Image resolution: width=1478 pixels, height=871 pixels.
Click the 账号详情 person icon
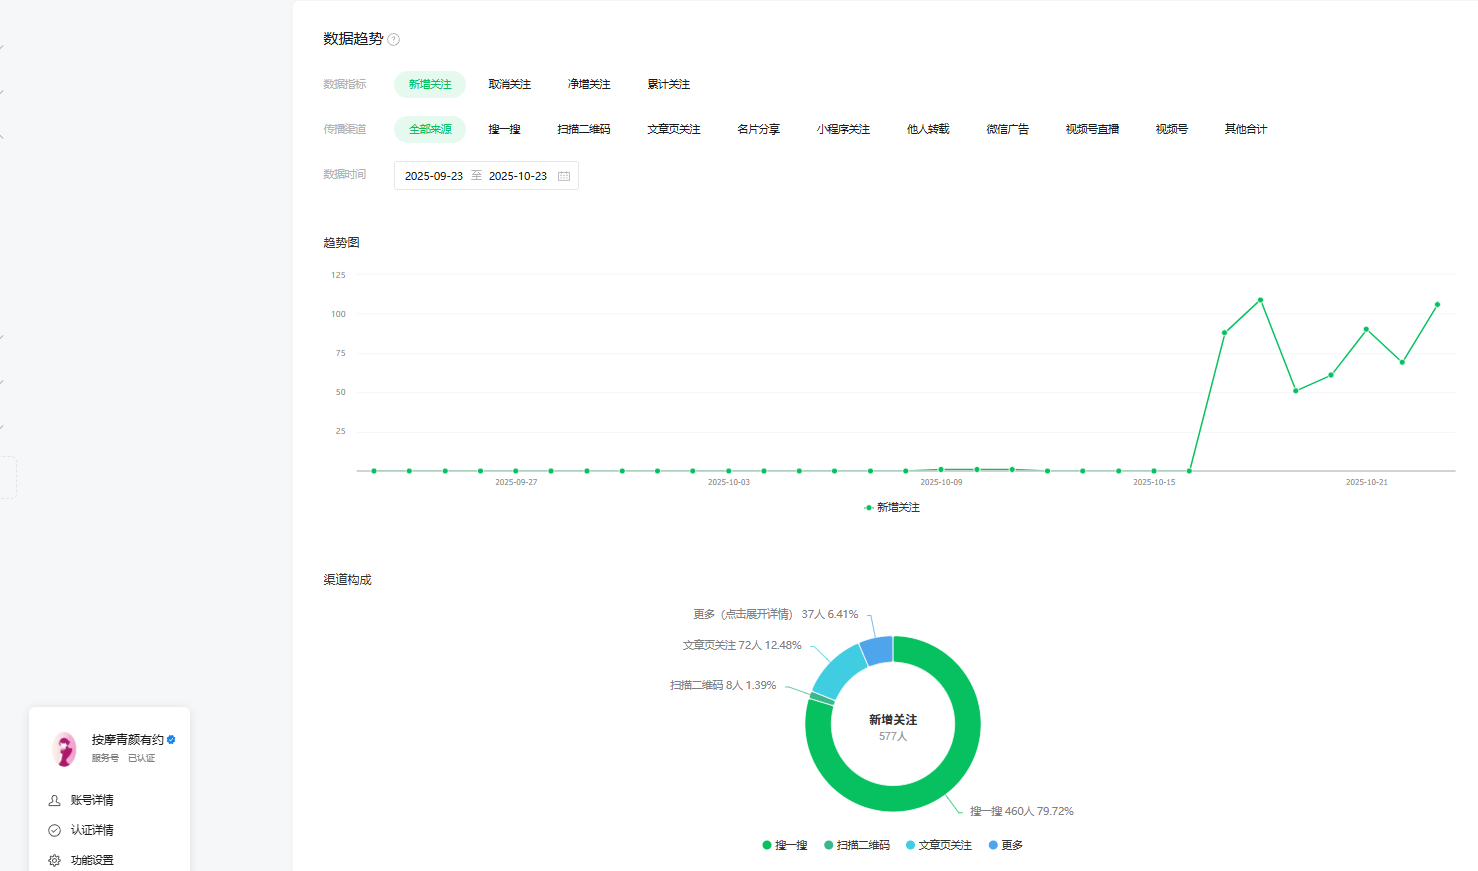[x=55, y=800]
